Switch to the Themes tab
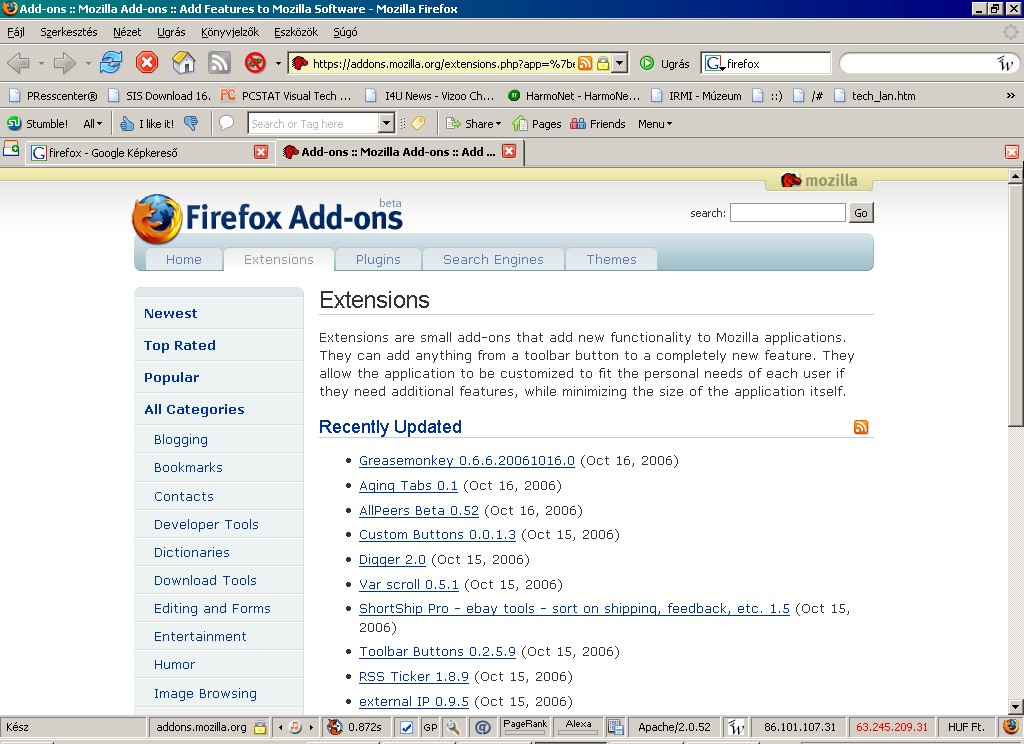This screenshot has height=744, width=1024. [x=611, y=259]
